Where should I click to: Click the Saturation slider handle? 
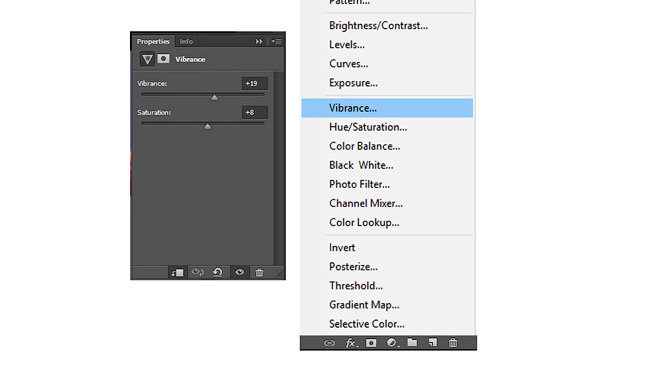[x=208, y=126]
